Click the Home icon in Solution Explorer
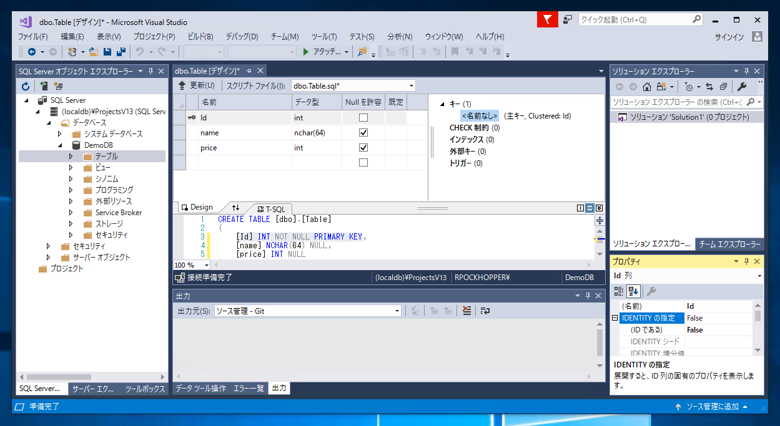 (x=647, y=87)
